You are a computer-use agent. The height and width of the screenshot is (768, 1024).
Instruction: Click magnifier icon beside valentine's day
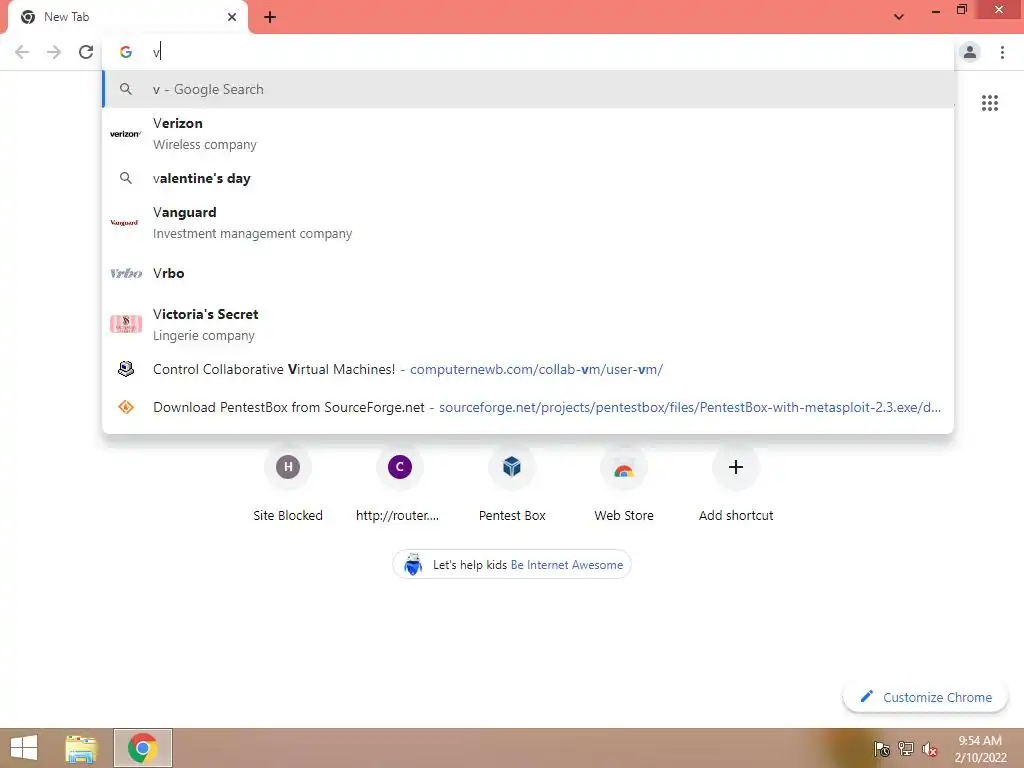pos(125,178)
